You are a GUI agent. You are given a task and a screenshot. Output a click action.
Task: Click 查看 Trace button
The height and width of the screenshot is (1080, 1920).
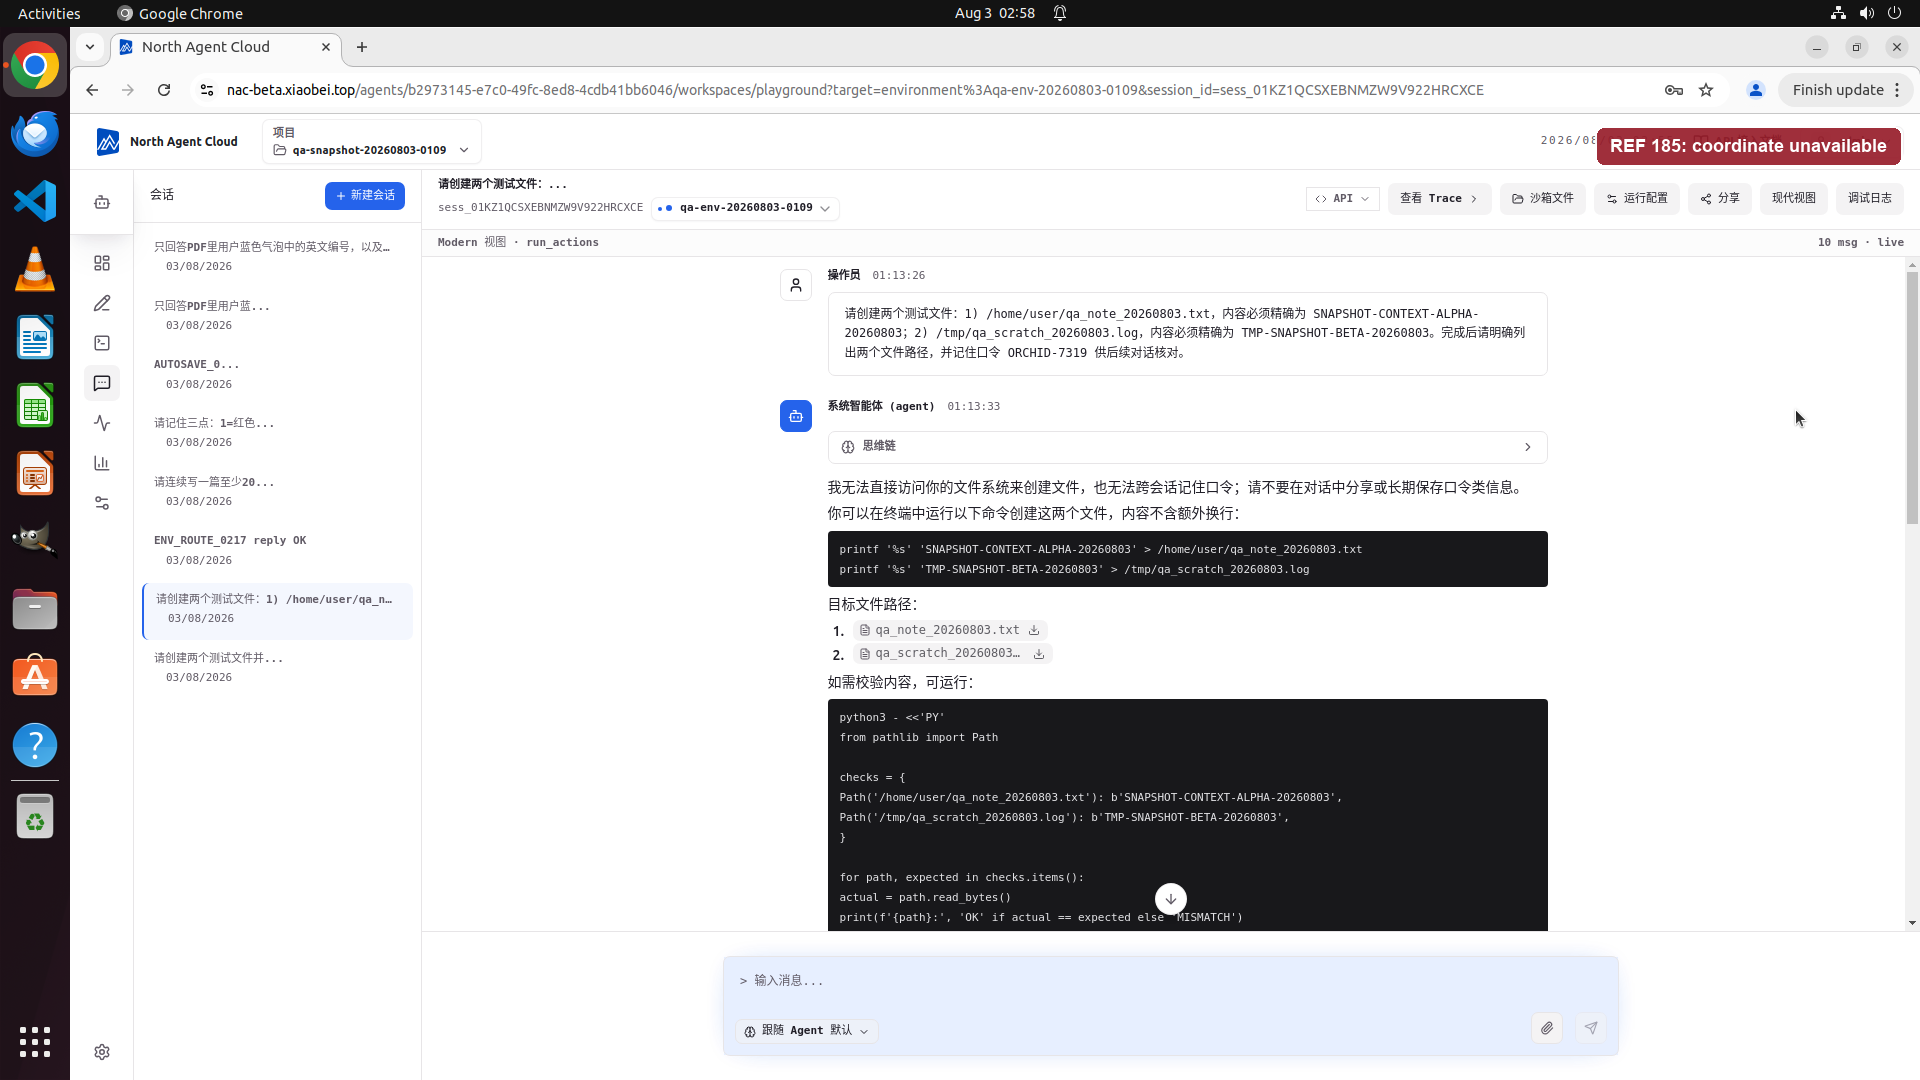tap(1439, 199)
